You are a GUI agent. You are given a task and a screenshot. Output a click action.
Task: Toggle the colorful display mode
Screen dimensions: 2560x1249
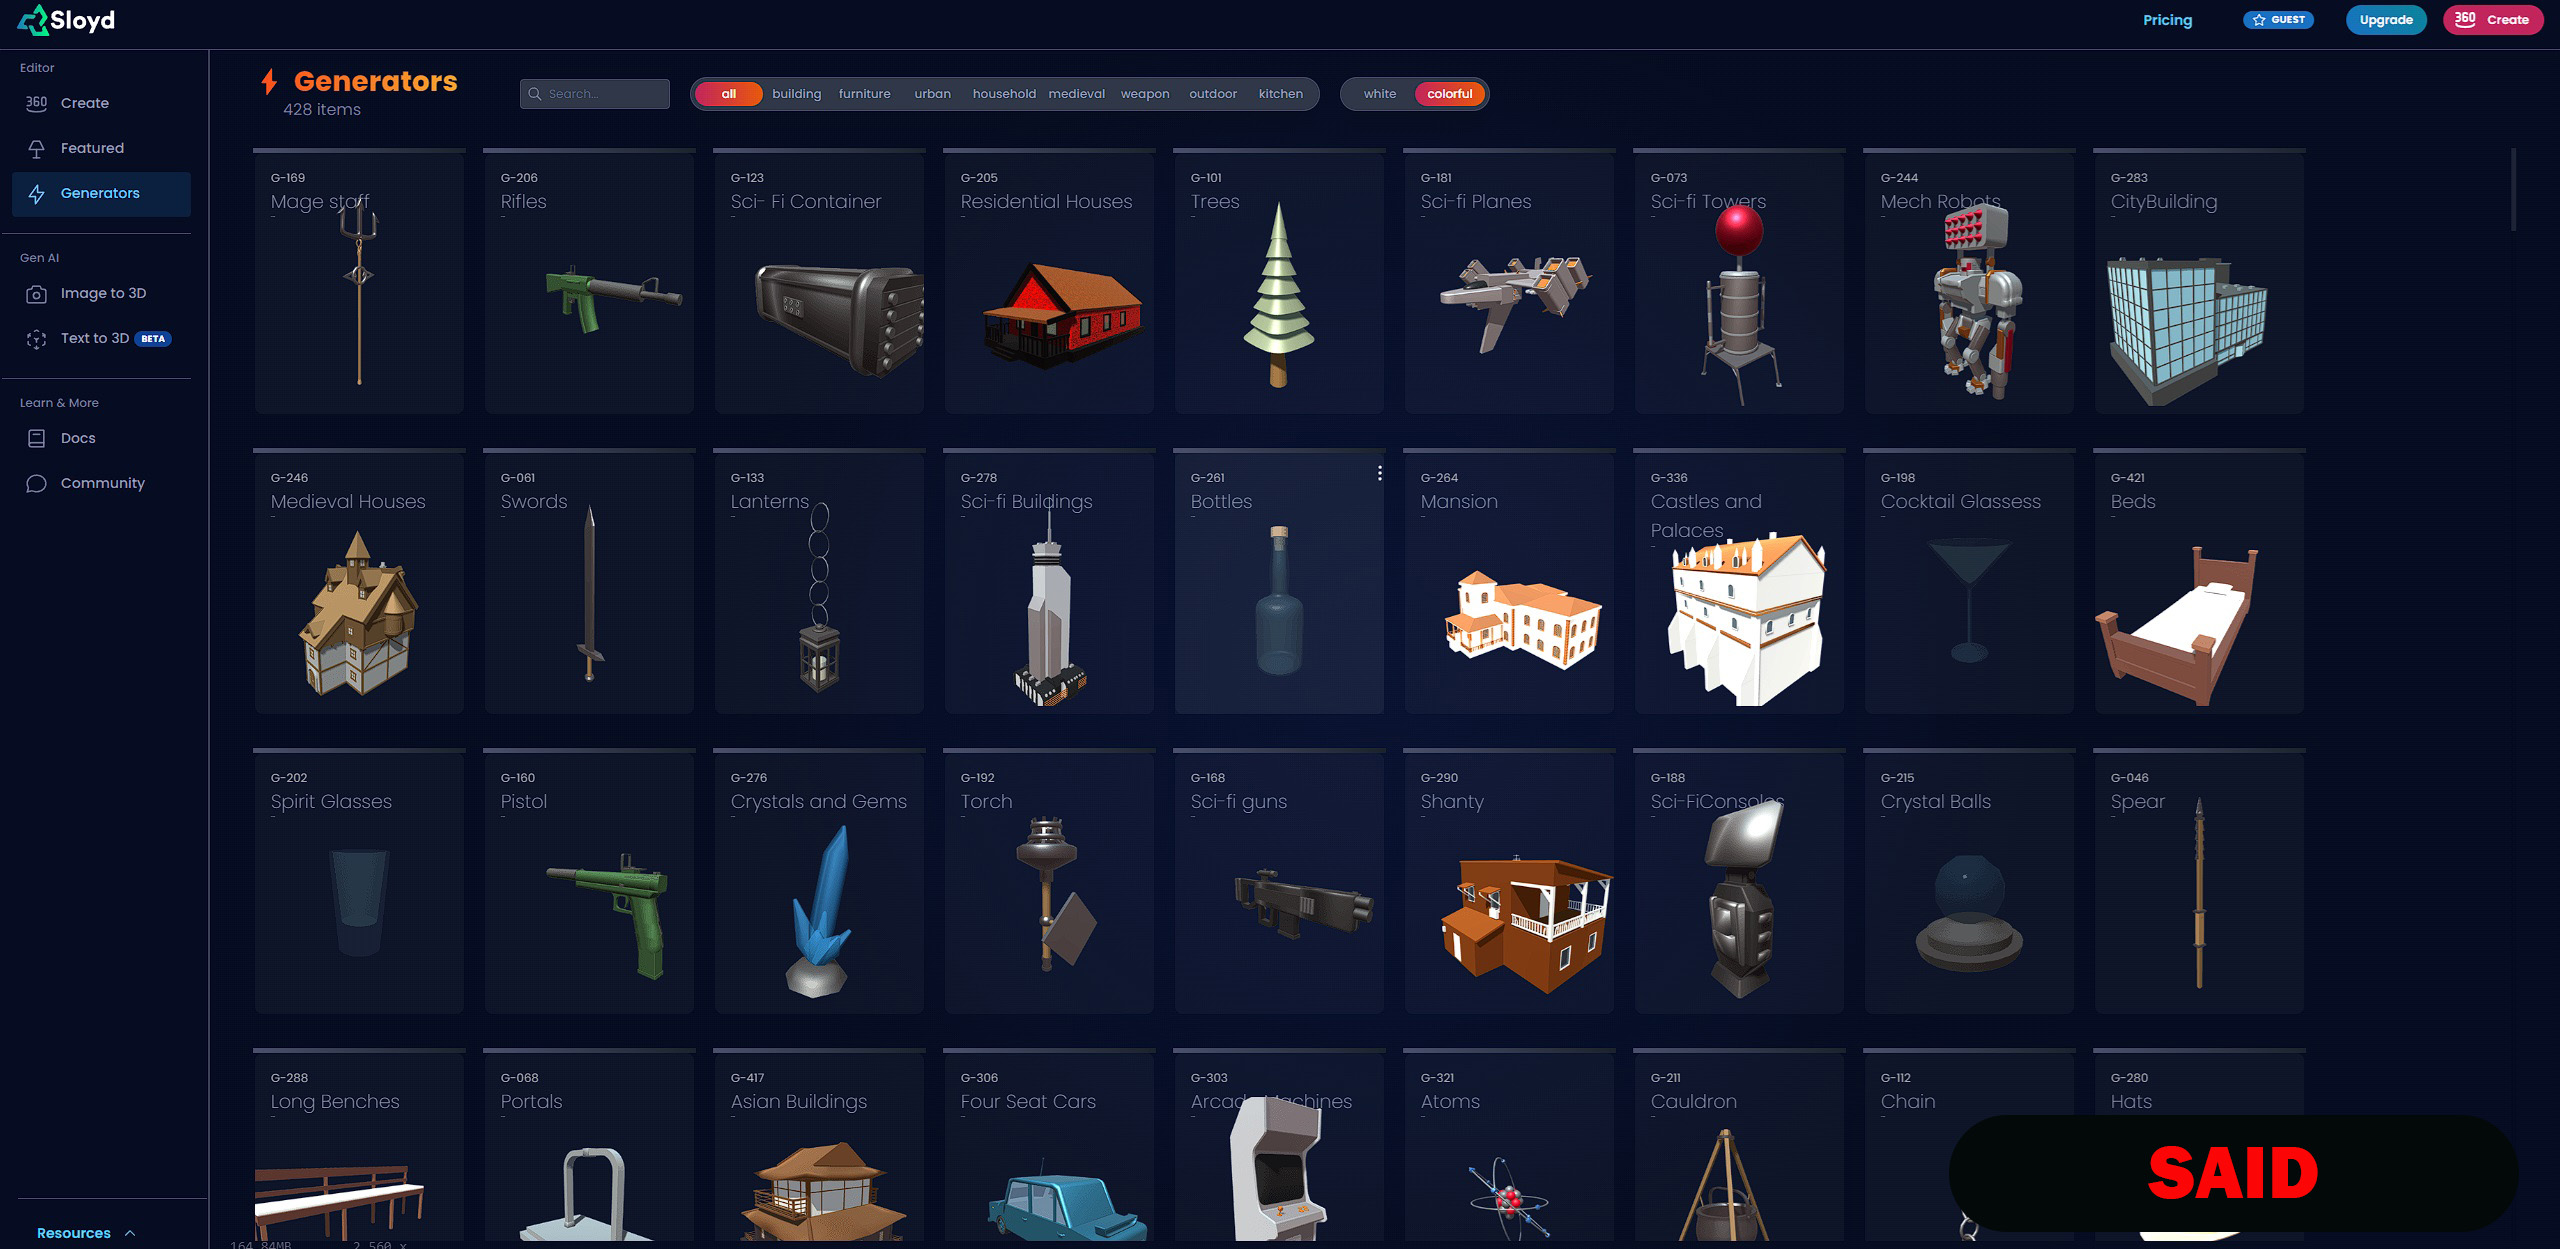click(1448, 94)
